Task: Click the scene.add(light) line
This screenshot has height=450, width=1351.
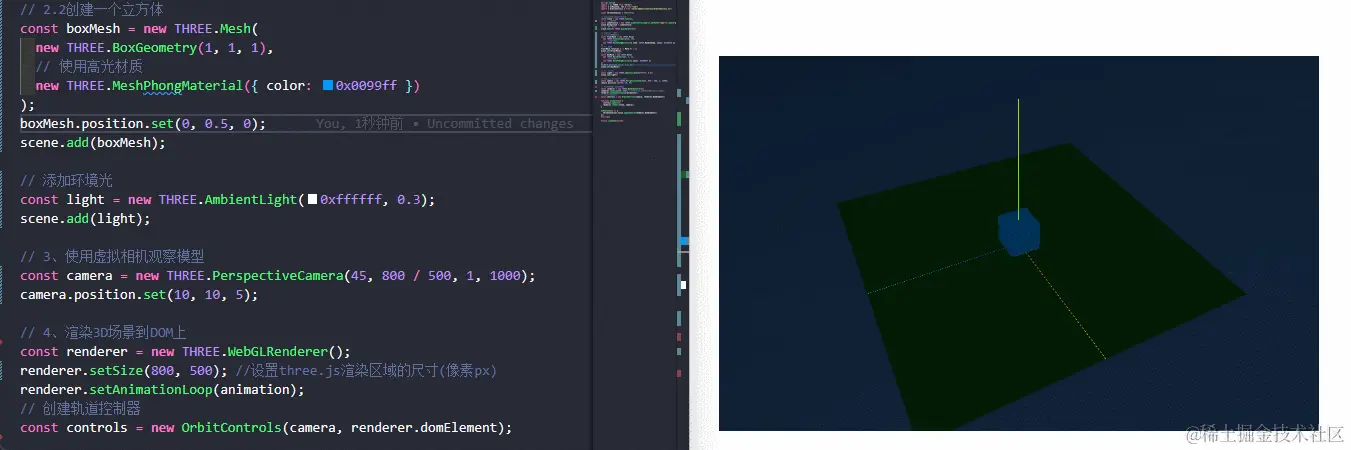Action: click(85, 219)
